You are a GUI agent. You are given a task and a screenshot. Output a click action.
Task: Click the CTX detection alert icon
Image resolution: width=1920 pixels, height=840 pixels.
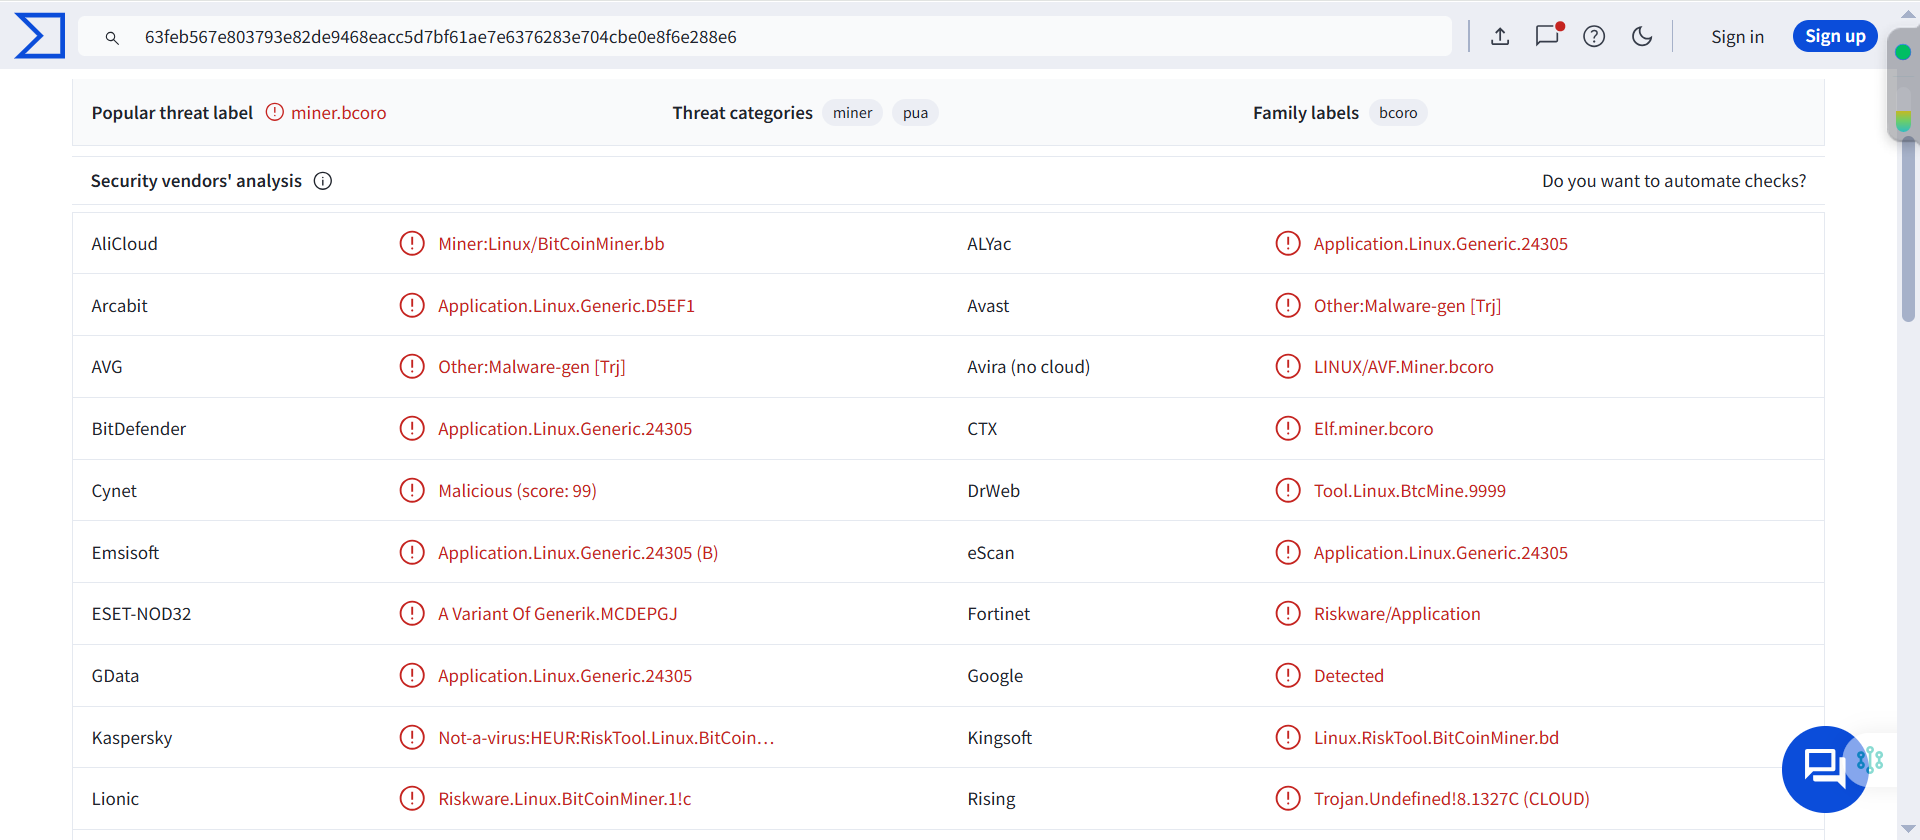(1288, 428)
